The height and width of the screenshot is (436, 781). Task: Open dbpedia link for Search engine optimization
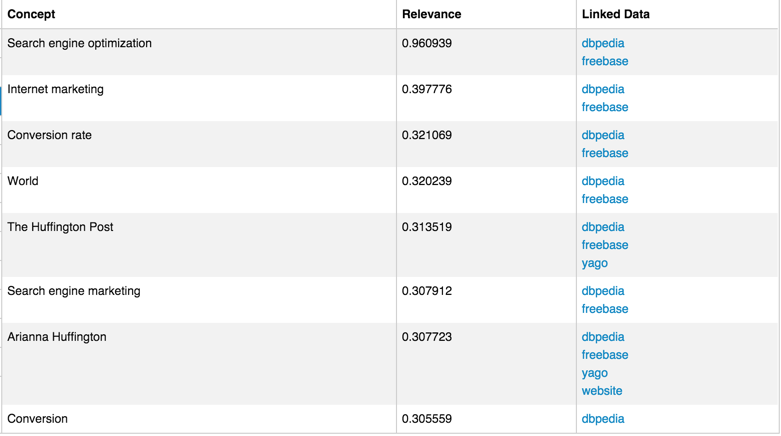click(602, 43)
